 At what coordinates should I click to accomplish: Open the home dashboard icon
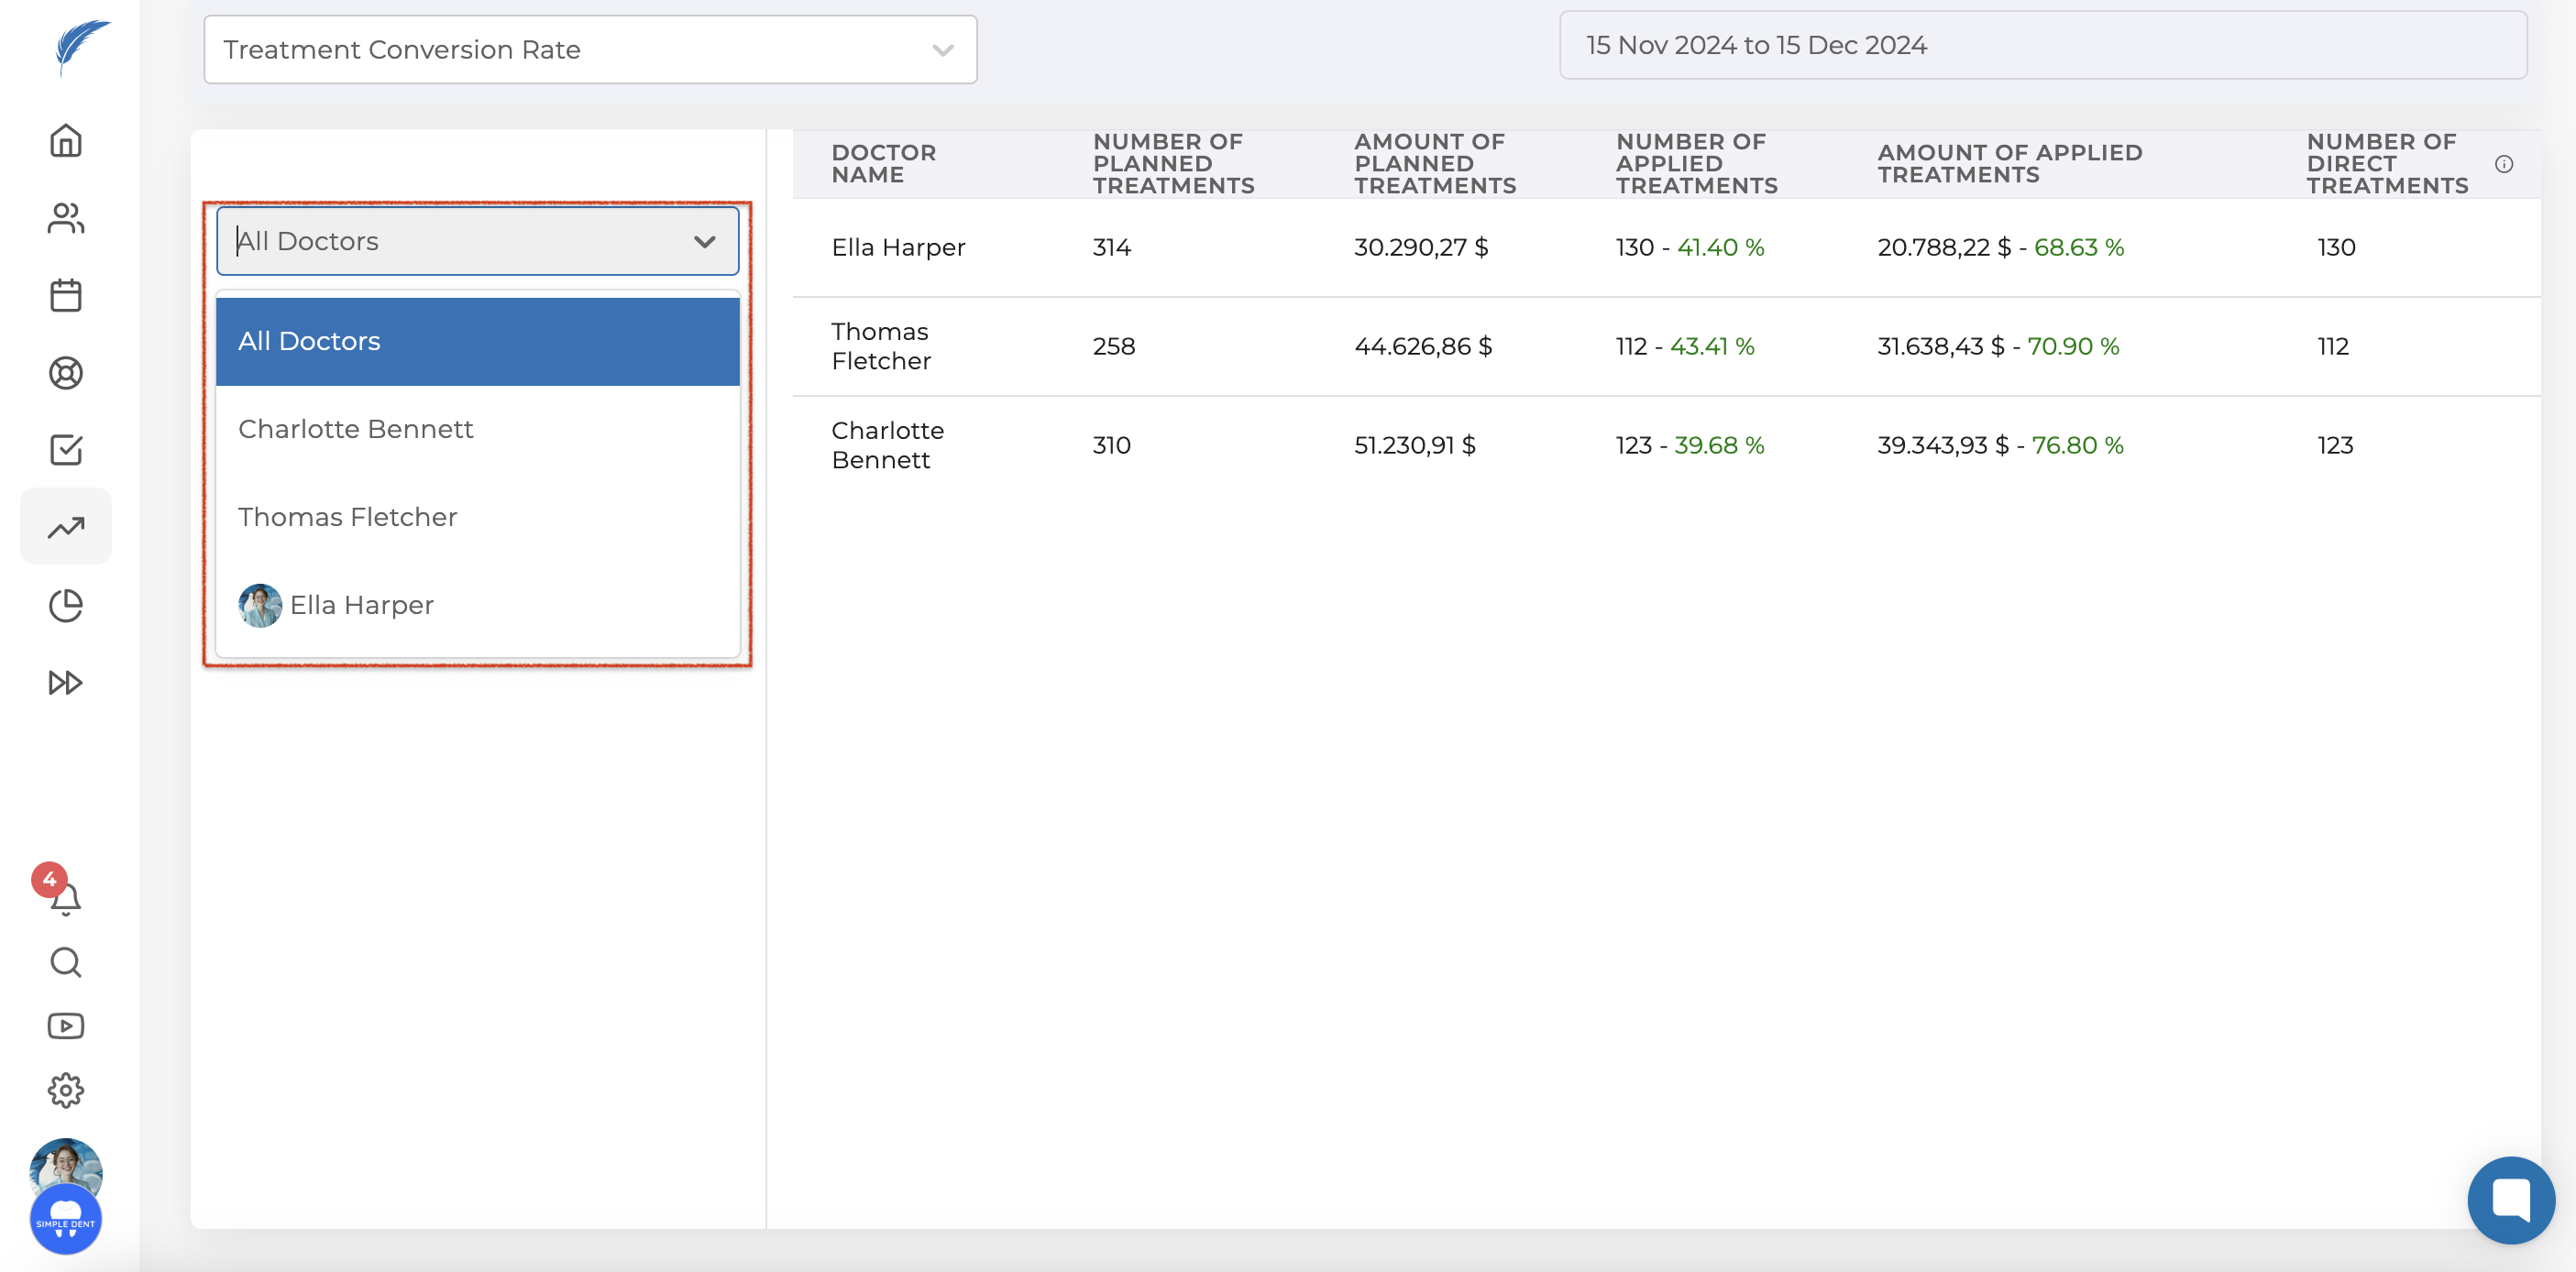66,141
